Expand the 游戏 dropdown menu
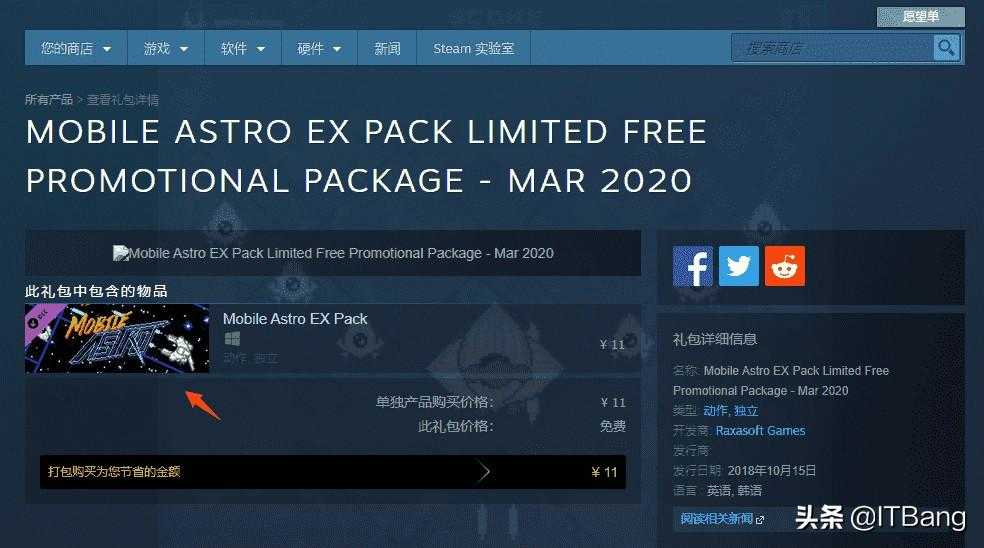 pos(166,48)
